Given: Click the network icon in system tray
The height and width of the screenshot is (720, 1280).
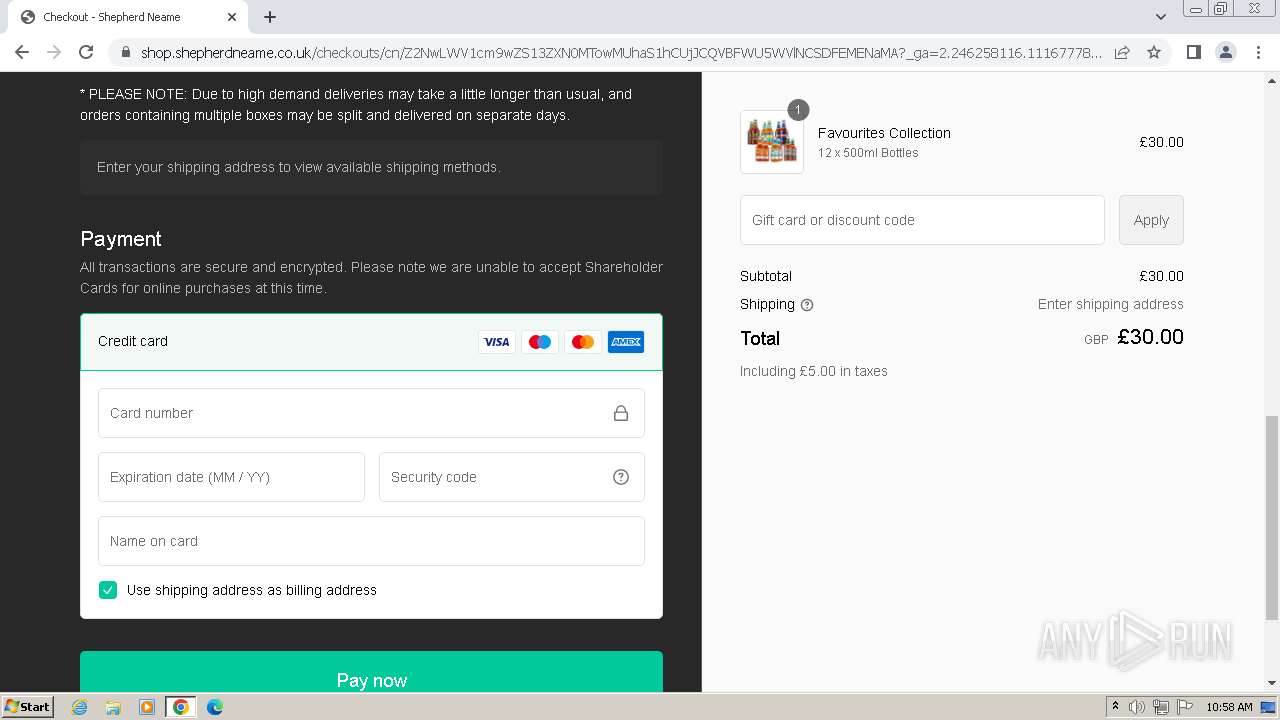Looking at the screenshot, I should 1161,707.
